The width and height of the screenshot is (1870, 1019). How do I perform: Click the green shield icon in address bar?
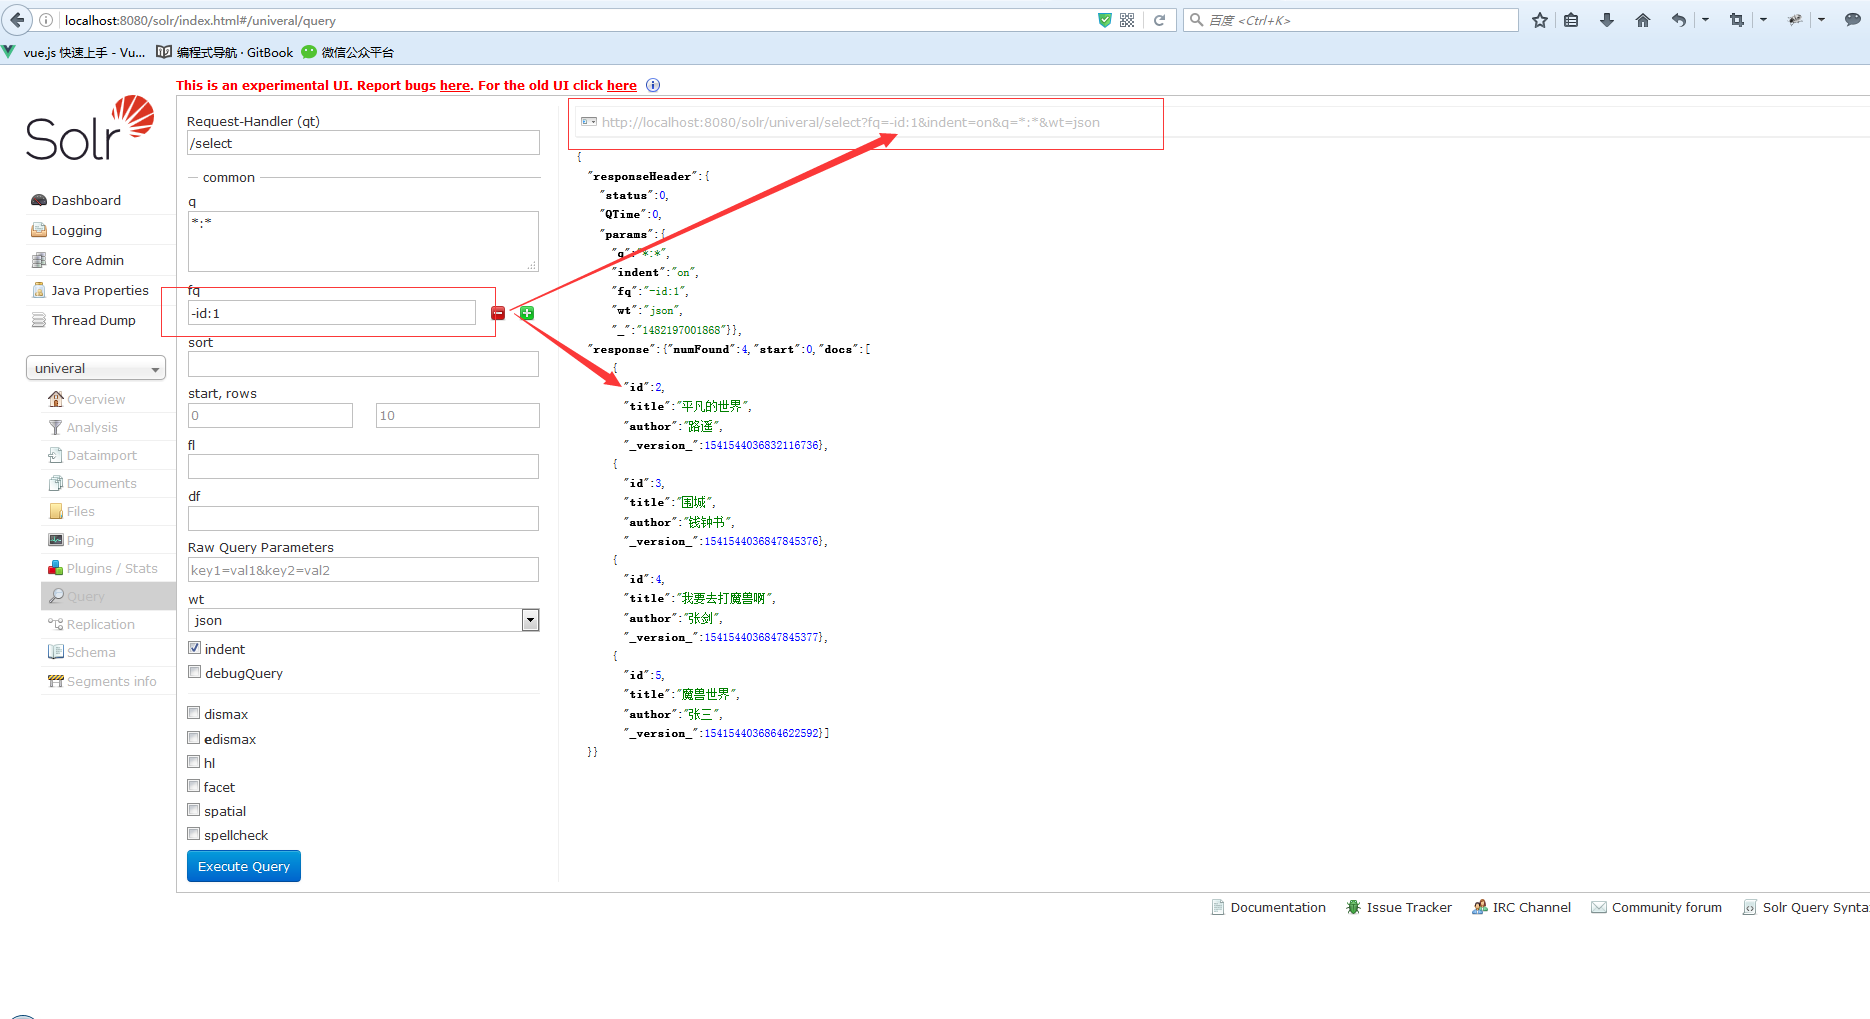(x=1105, y=20)
